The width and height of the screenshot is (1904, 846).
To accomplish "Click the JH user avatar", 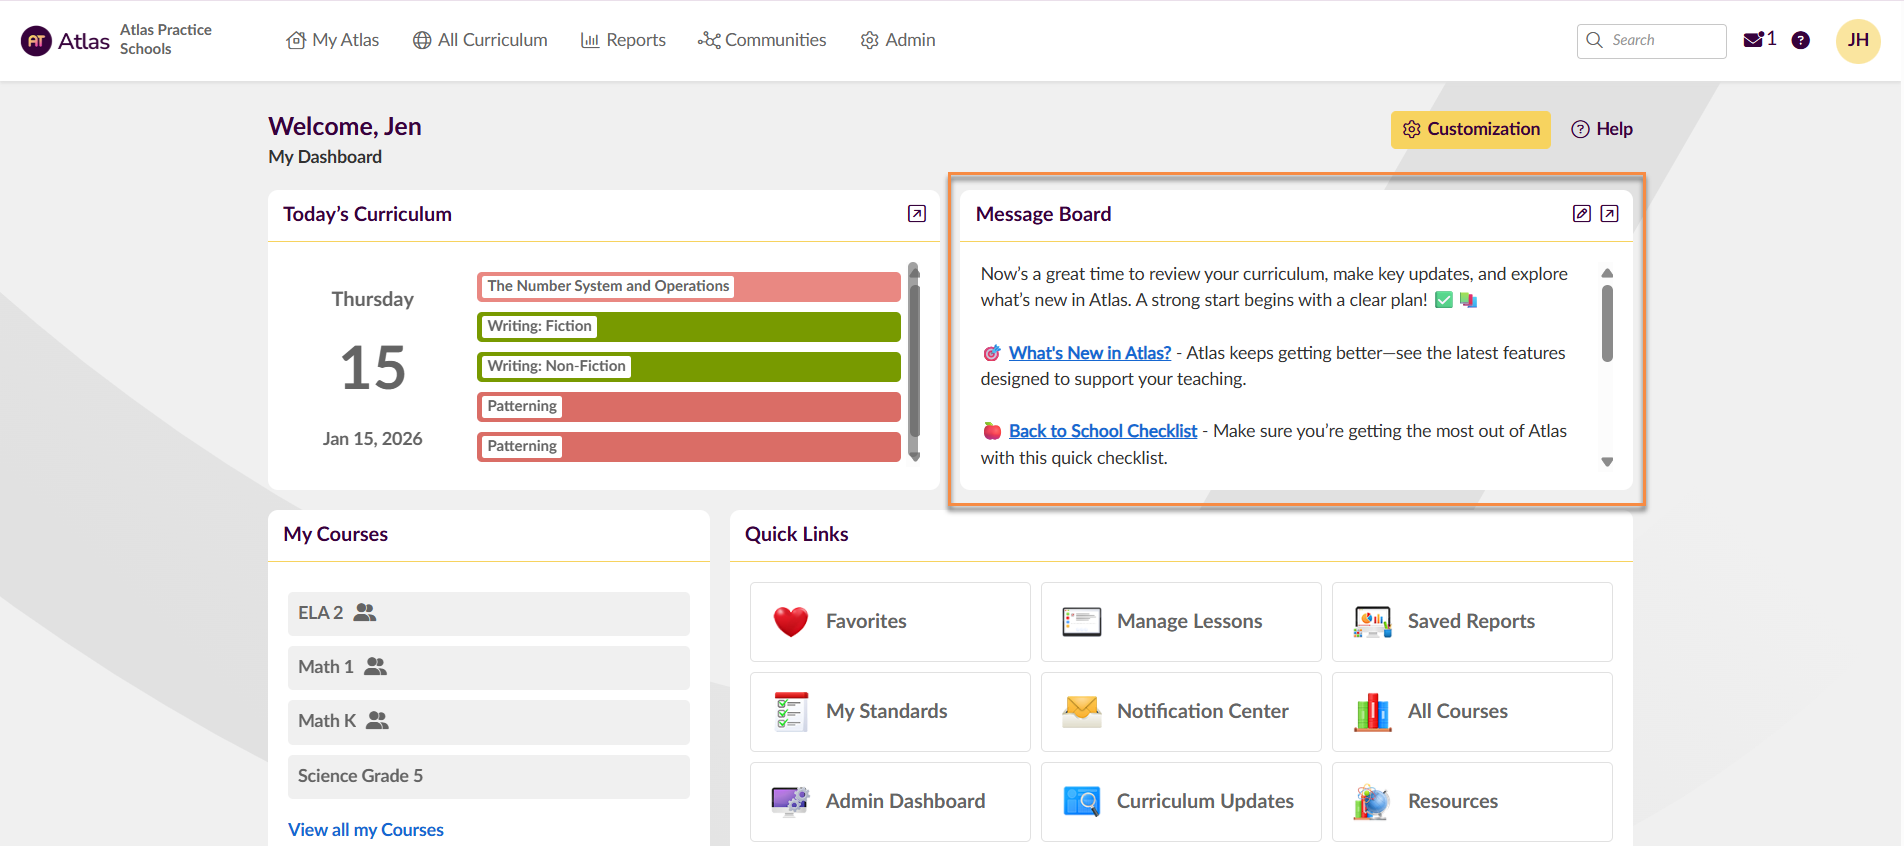I will click(x=1857, y=41).
